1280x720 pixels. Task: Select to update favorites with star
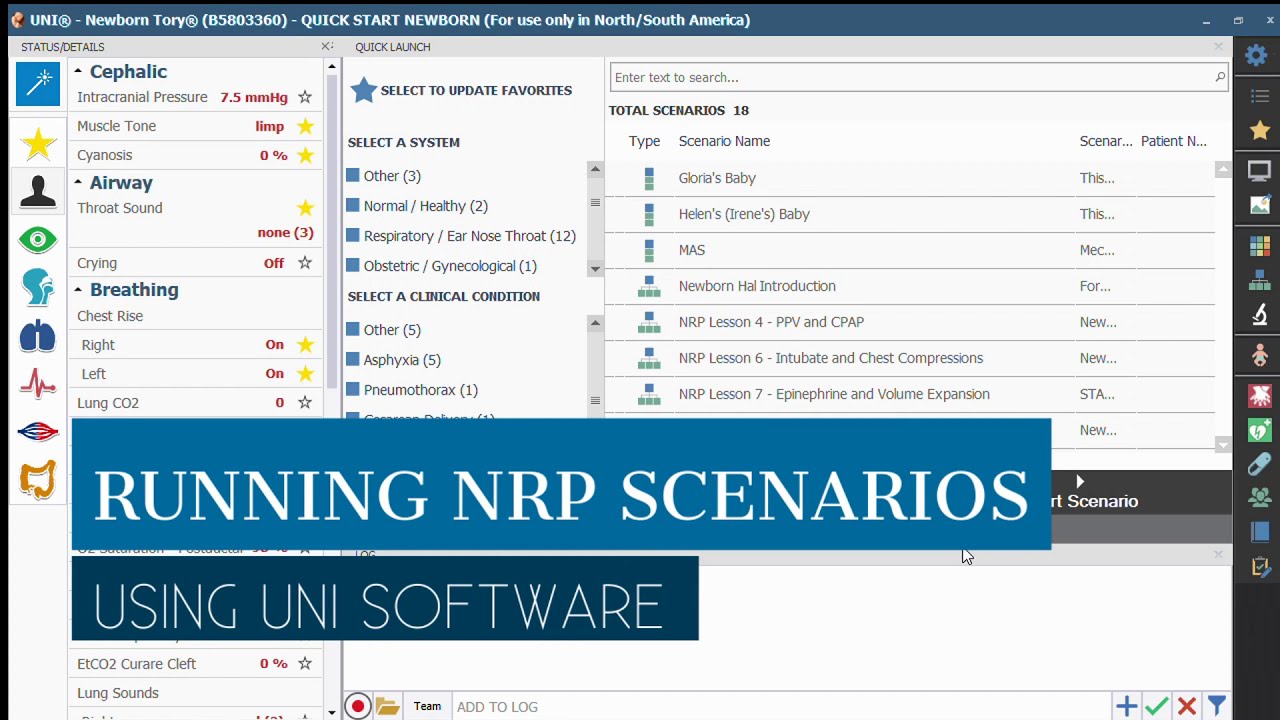[x=461, y=90]
